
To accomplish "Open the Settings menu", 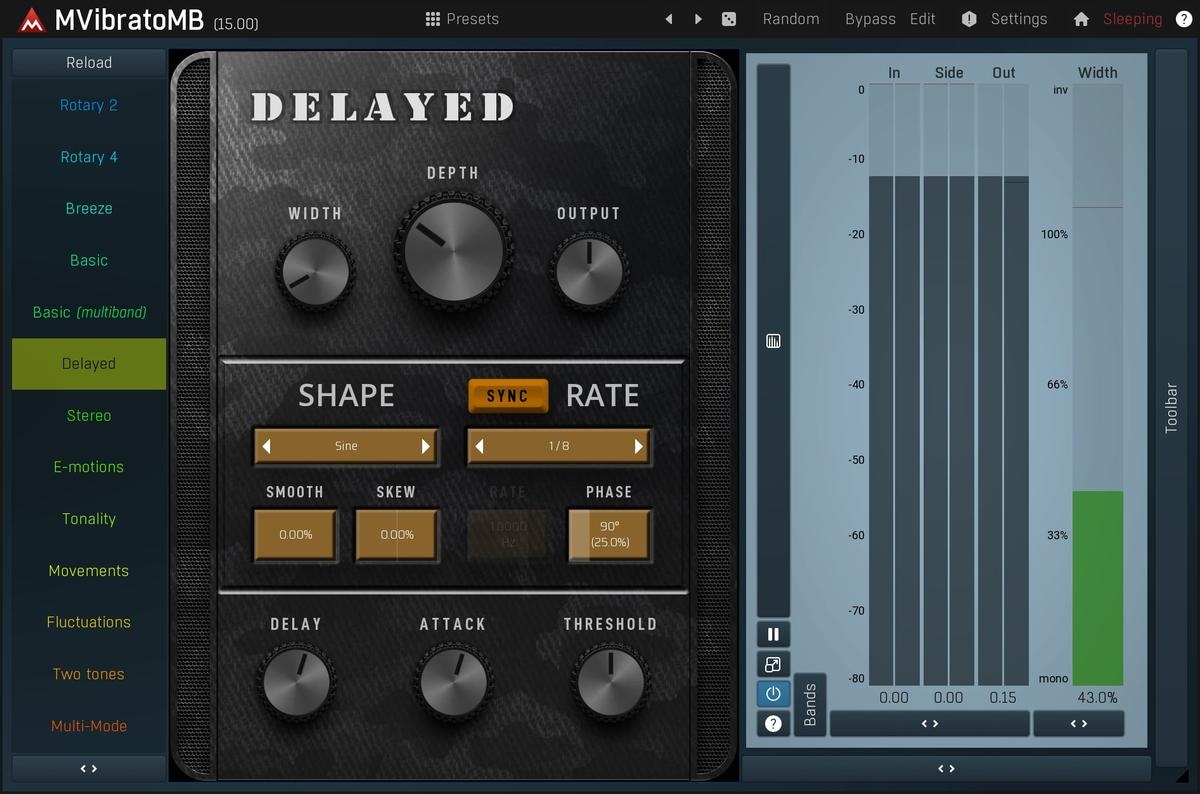I will 1005,19.
